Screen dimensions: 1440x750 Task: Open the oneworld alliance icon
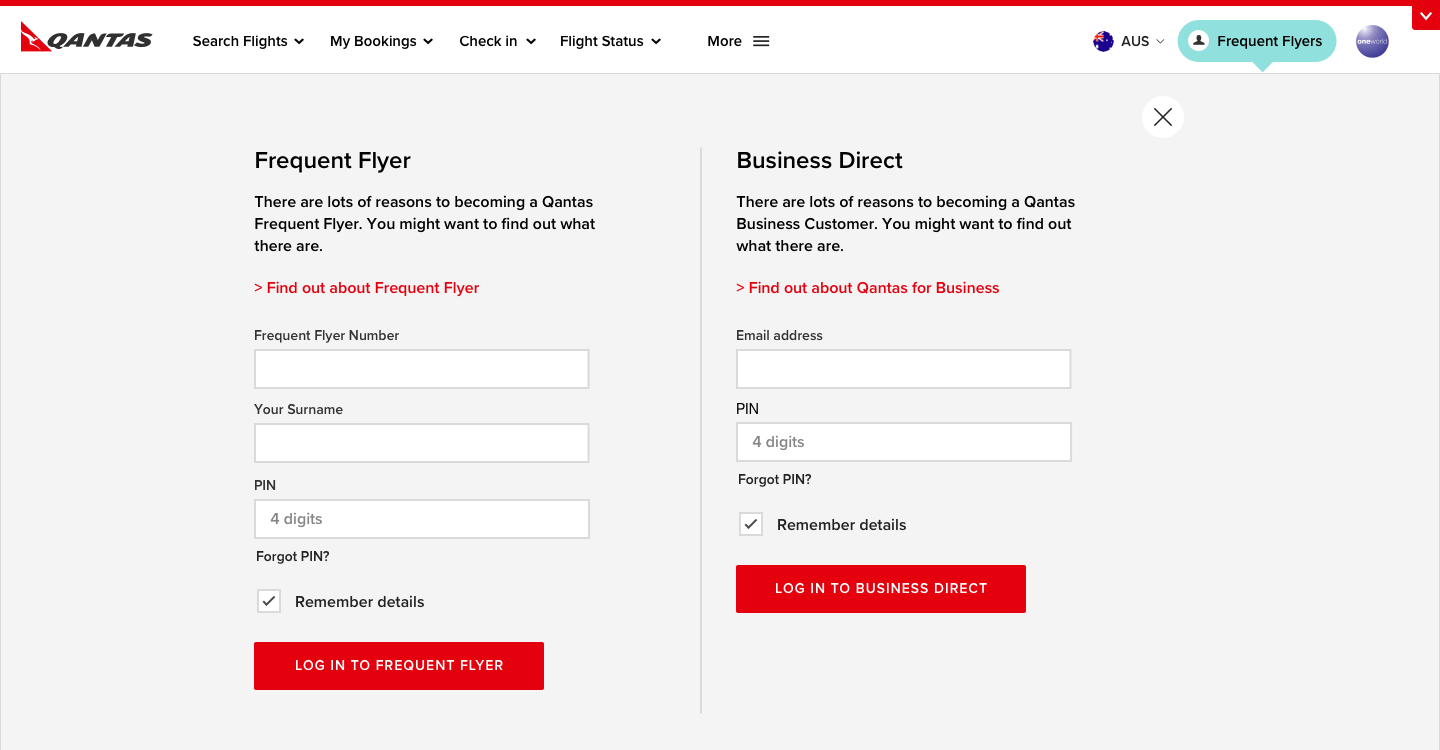point(1372,41)
